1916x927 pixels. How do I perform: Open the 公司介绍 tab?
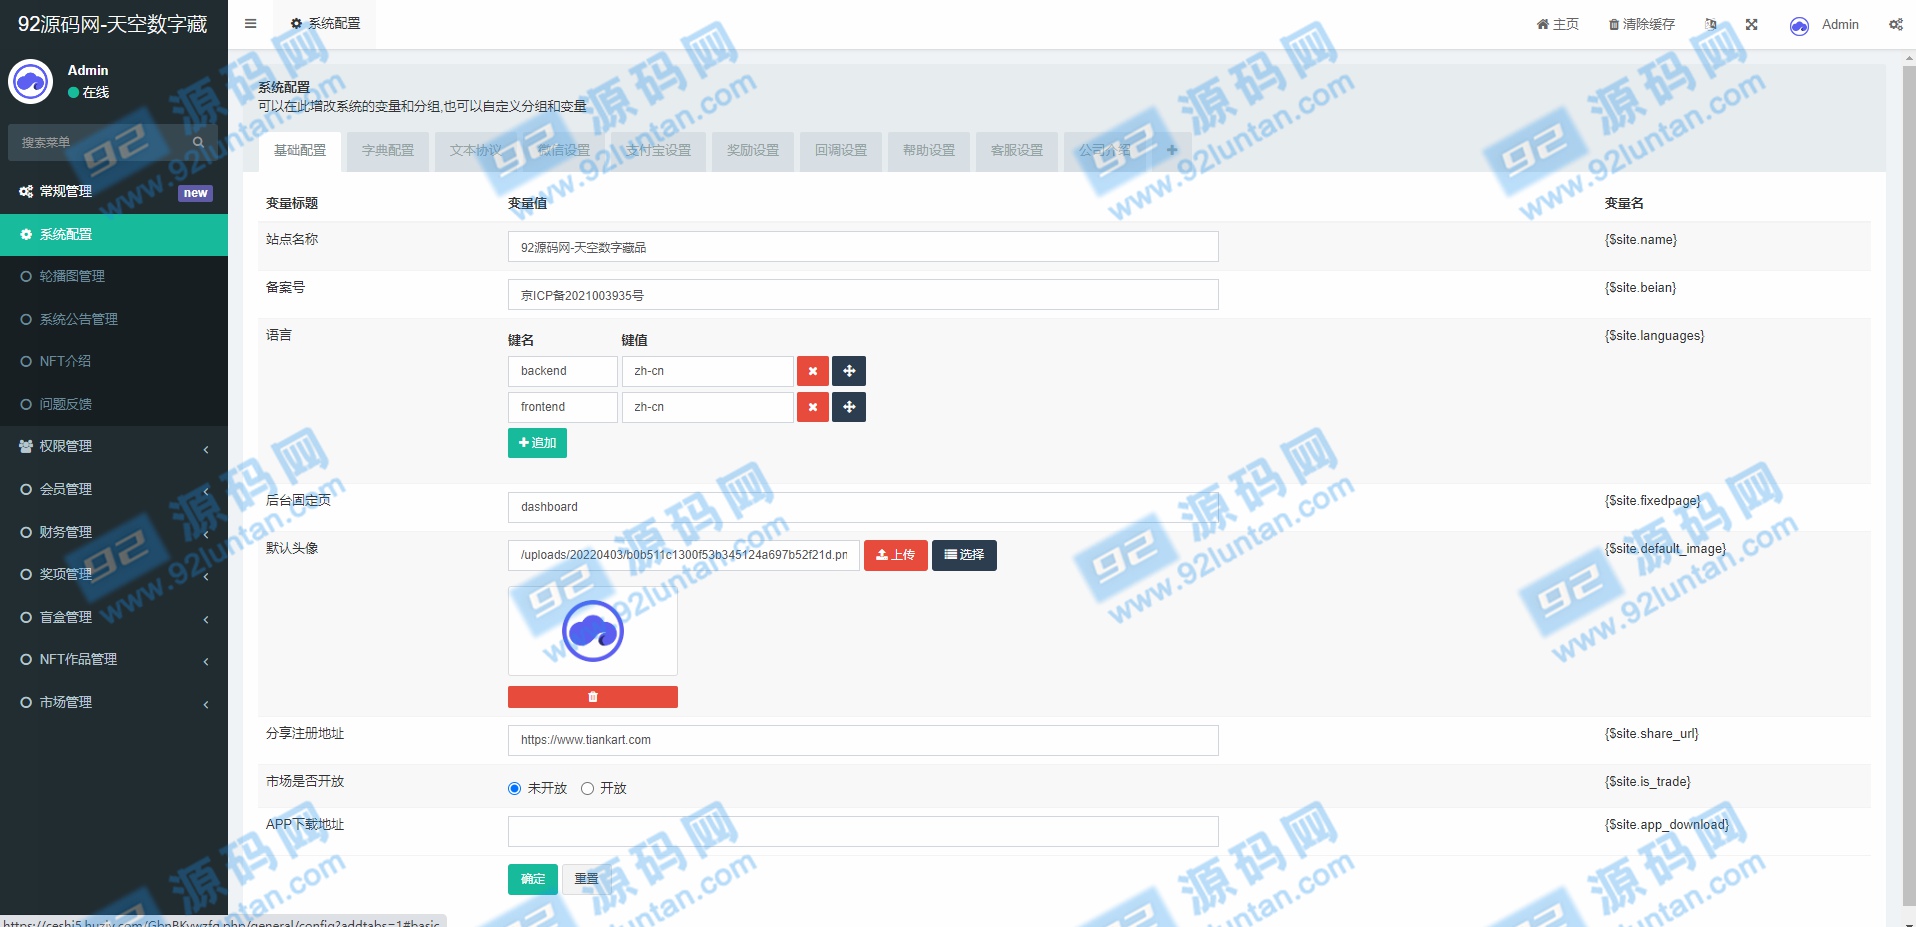pyautogui.click(x=1105, y=150)
